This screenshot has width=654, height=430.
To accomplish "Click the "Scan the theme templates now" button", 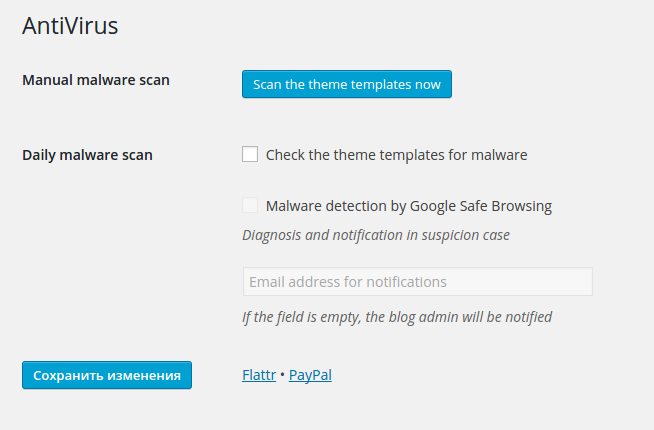I will (346, 84).
